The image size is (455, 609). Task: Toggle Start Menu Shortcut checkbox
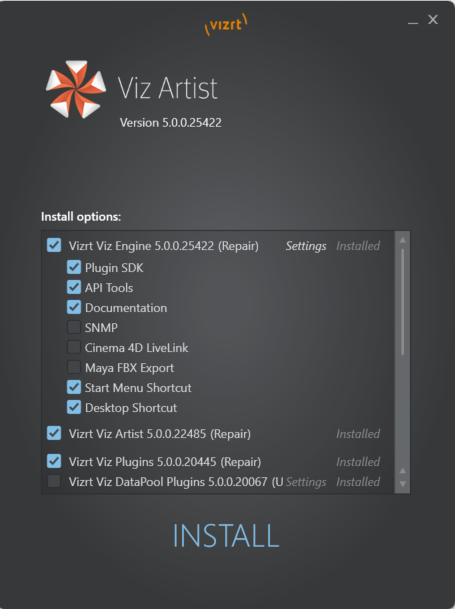[x=74, y=388]
